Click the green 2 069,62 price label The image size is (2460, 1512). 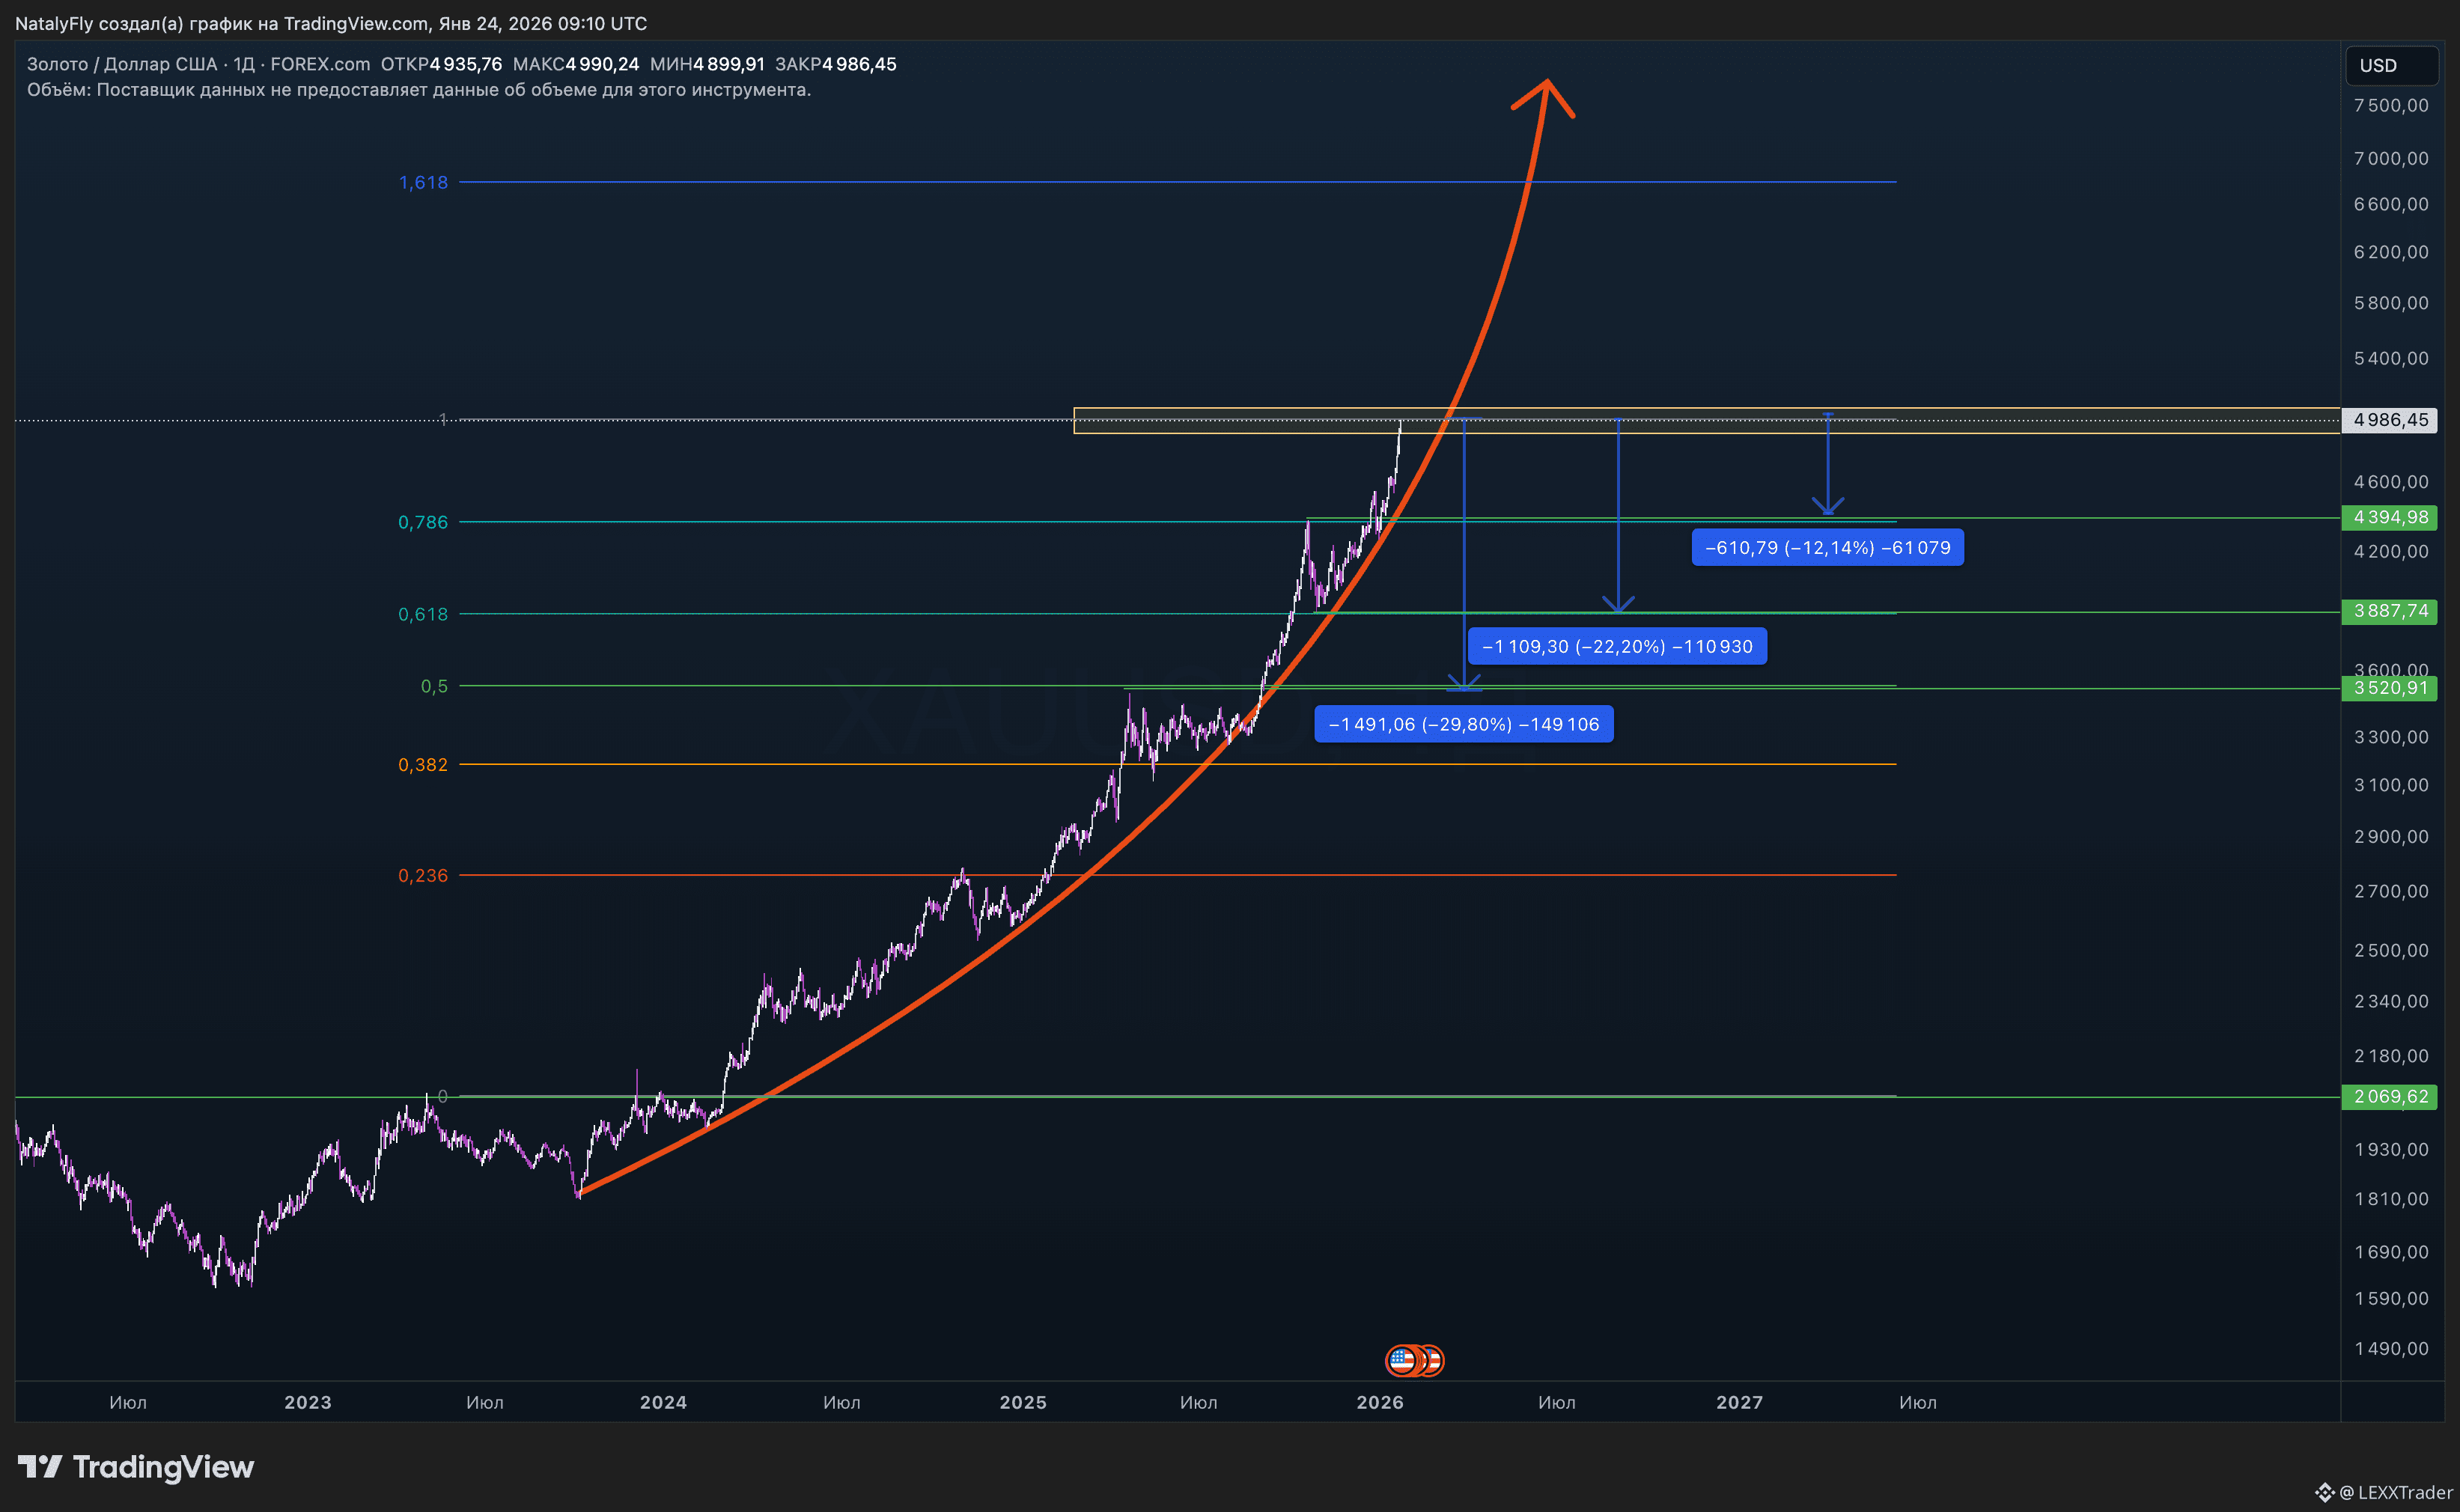tap(2389, 1096)
